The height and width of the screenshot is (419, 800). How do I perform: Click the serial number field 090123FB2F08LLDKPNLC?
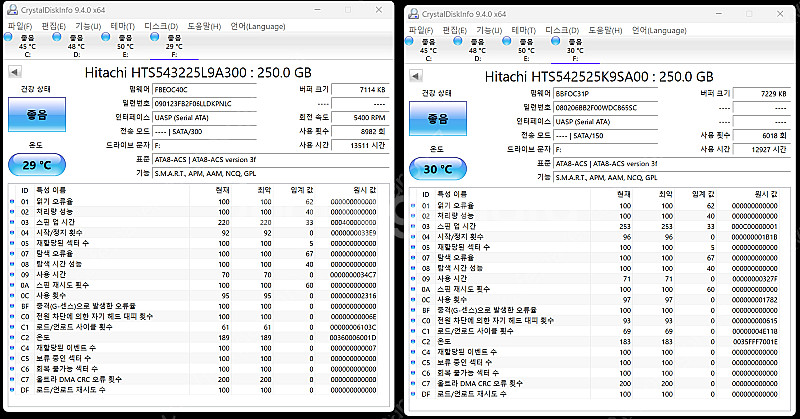click(189, 103)
